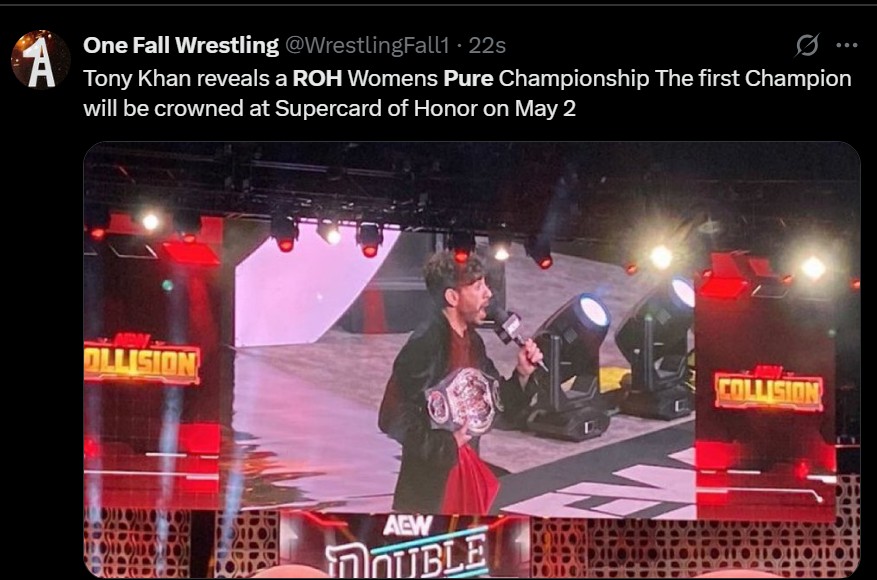Open the One Fall Wrestling display name
This screenshot has width=877, height=580.
(x=181, y=45)
